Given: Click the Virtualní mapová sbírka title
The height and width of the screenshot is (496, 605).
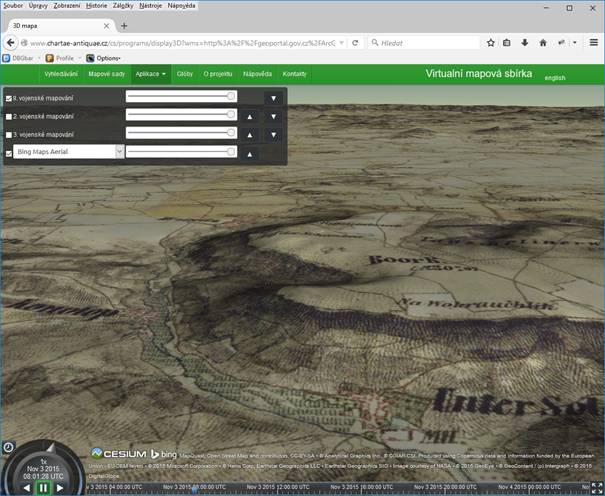Looking at the screenshot, I should (x=478, y=74).
